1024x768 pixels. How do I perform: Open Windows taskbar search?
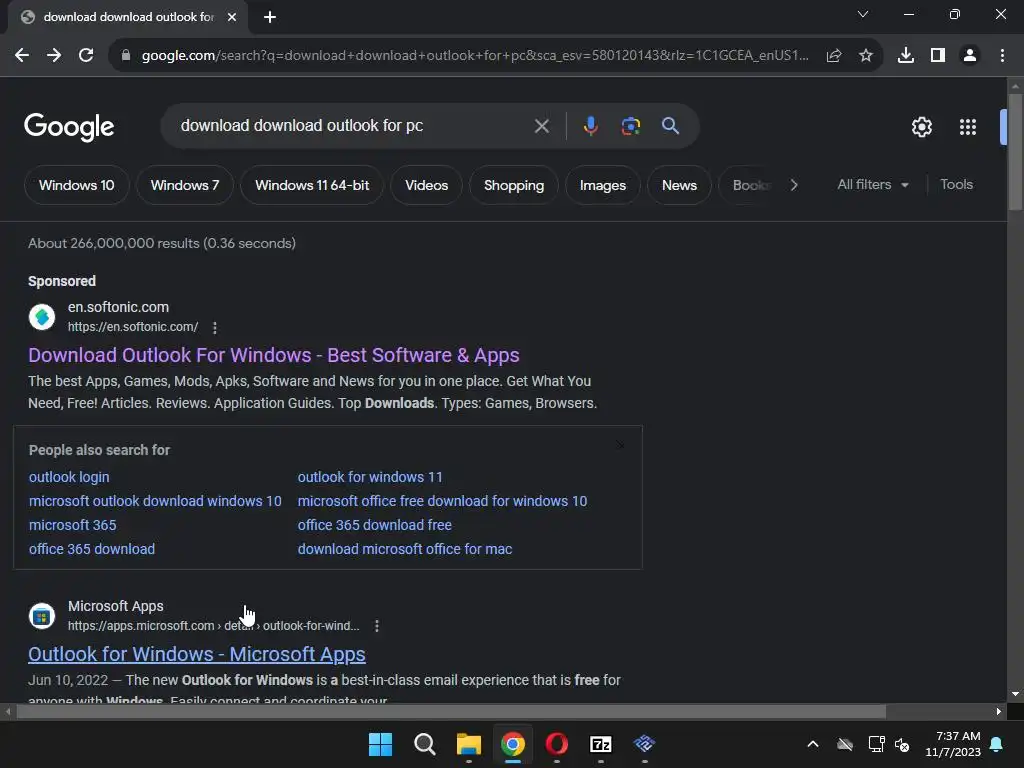pos(424,744)
